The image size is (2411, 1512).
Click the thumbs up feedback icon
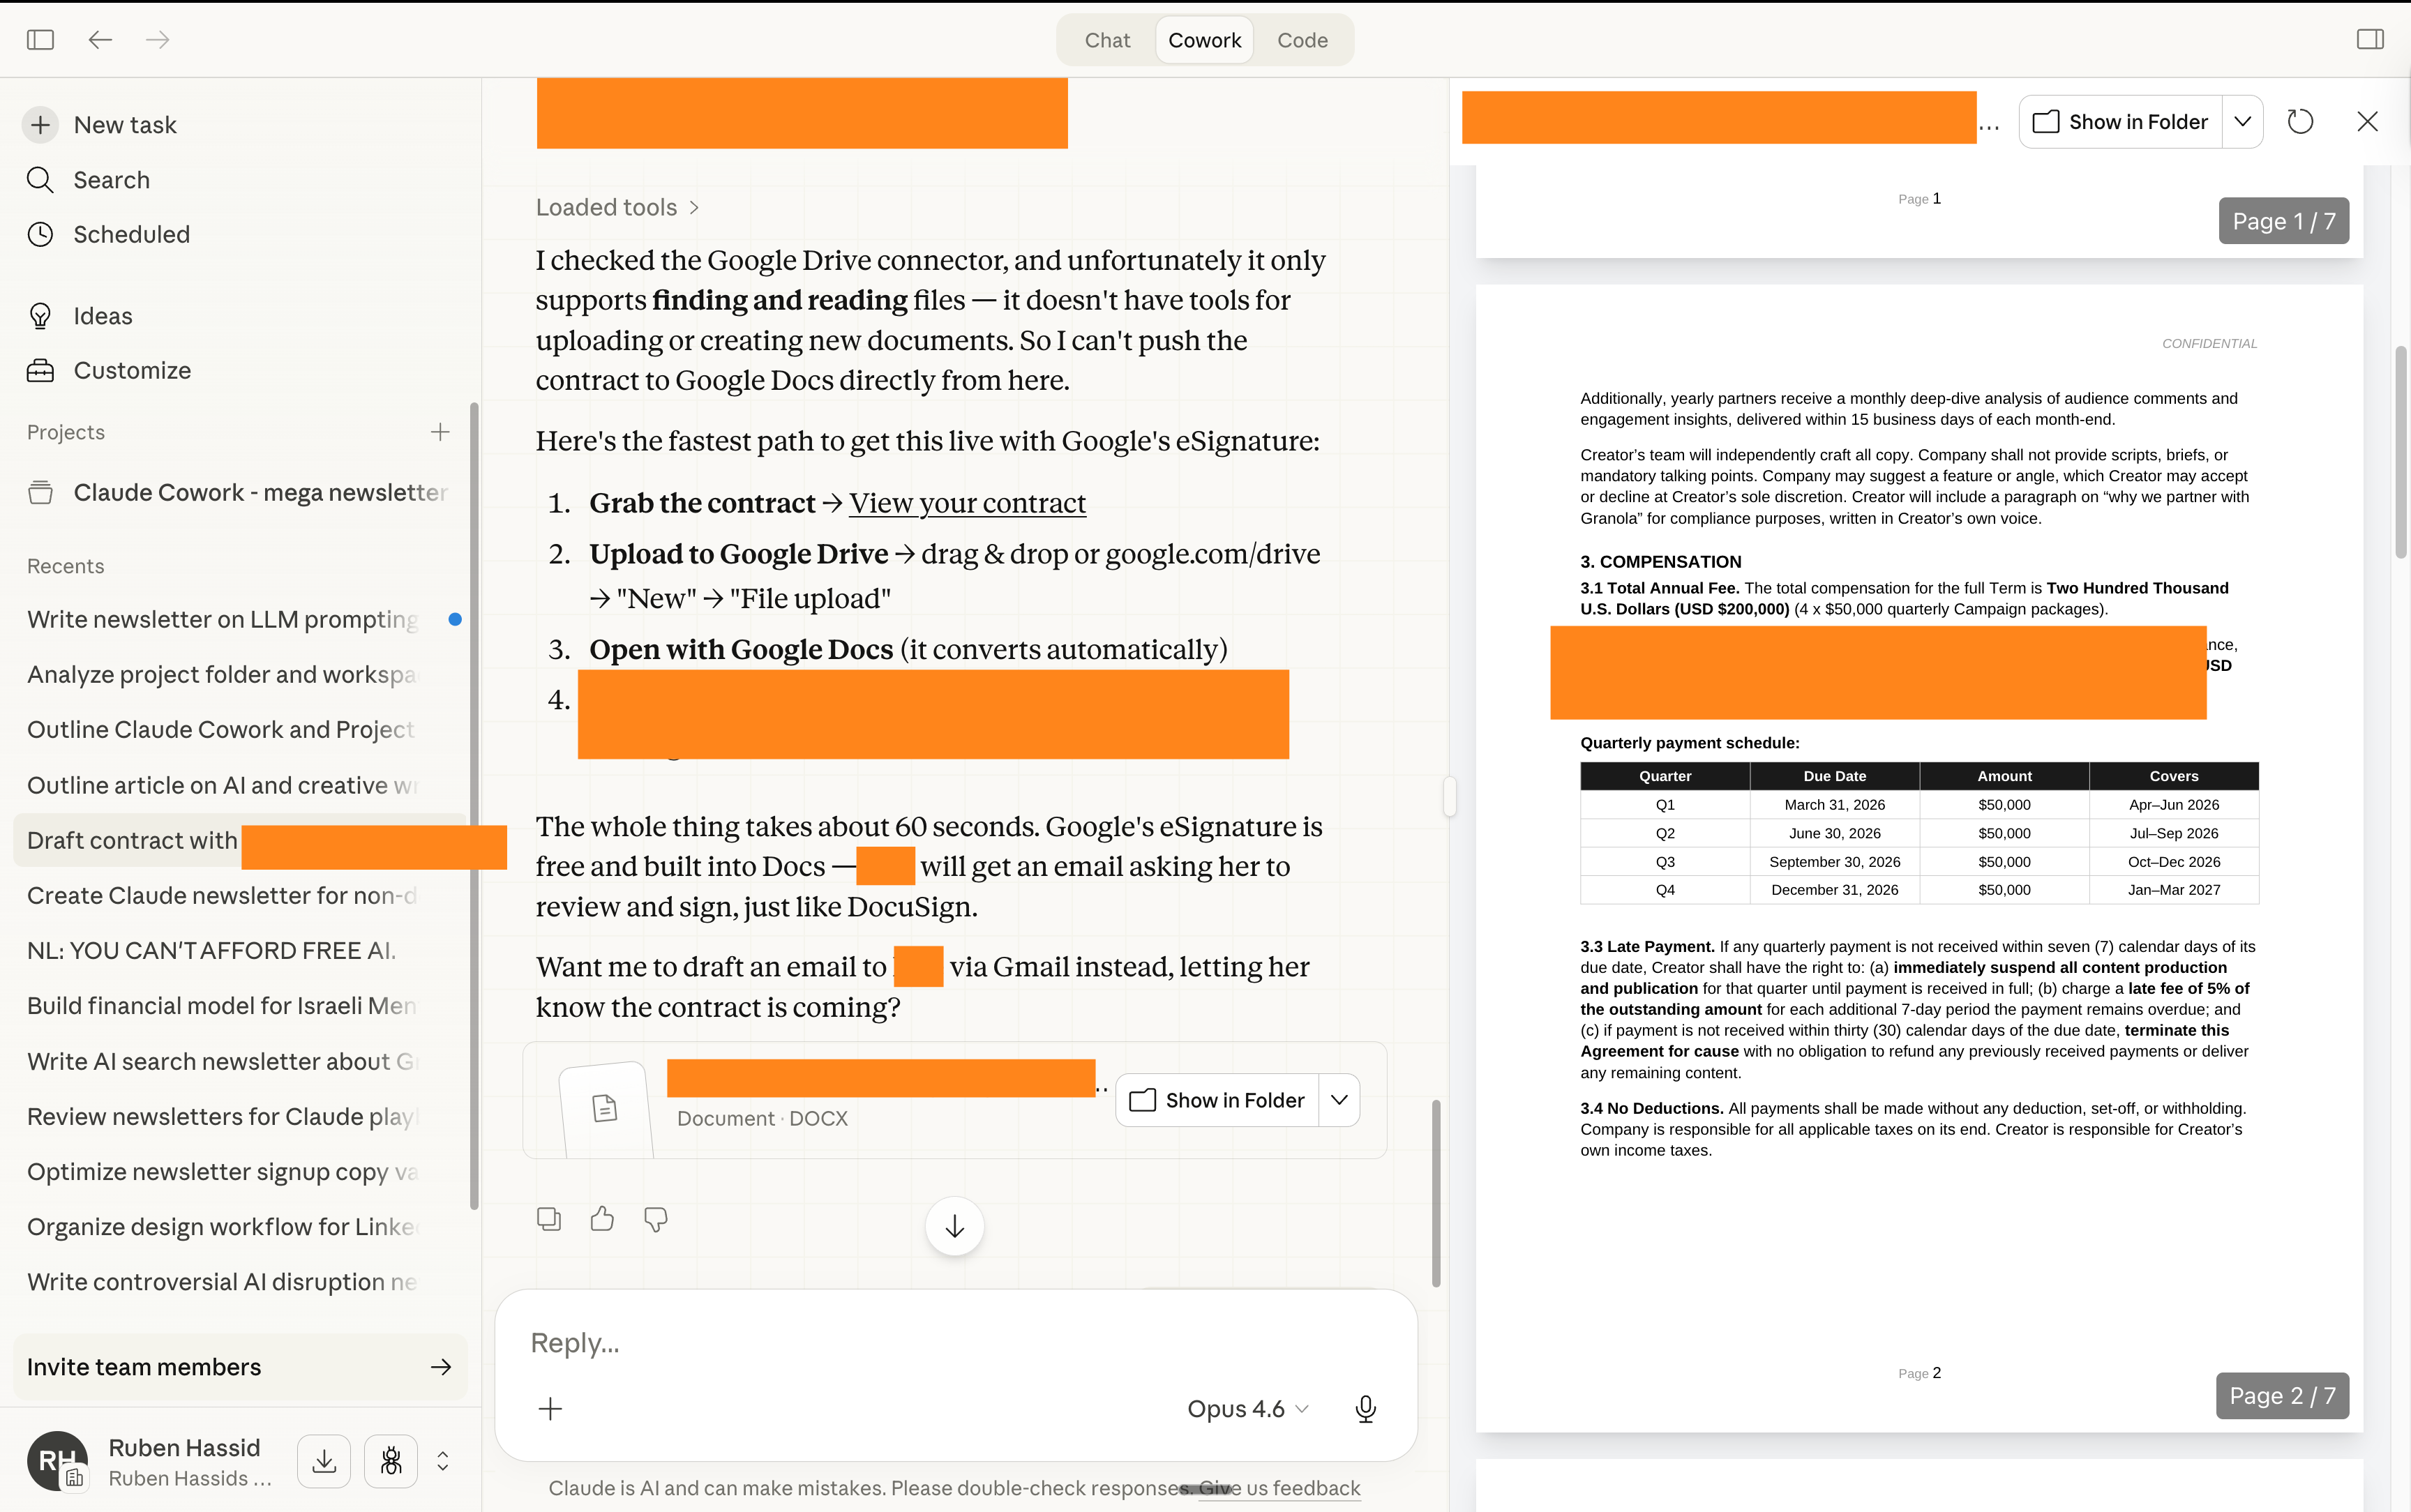click(x=602, y=1219)
